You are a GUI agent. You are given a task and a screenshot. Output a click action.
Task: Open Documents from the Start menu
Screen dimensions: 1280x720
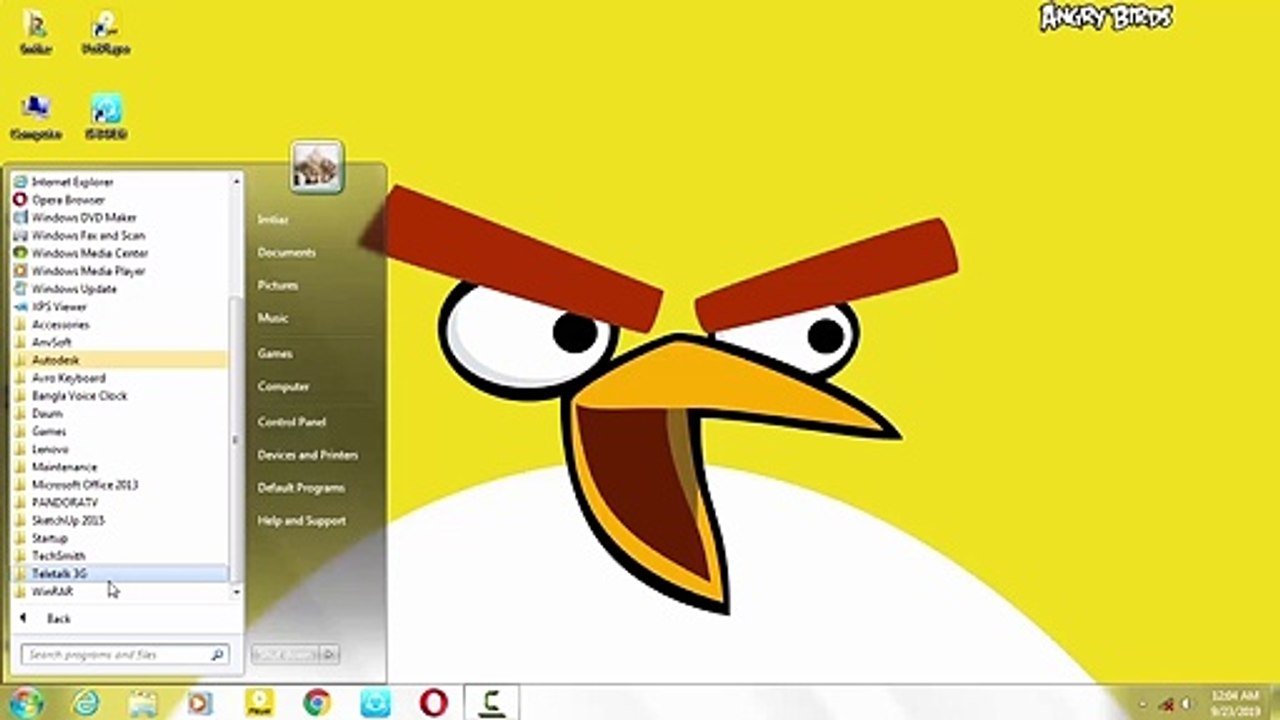(x=287, y=253)
